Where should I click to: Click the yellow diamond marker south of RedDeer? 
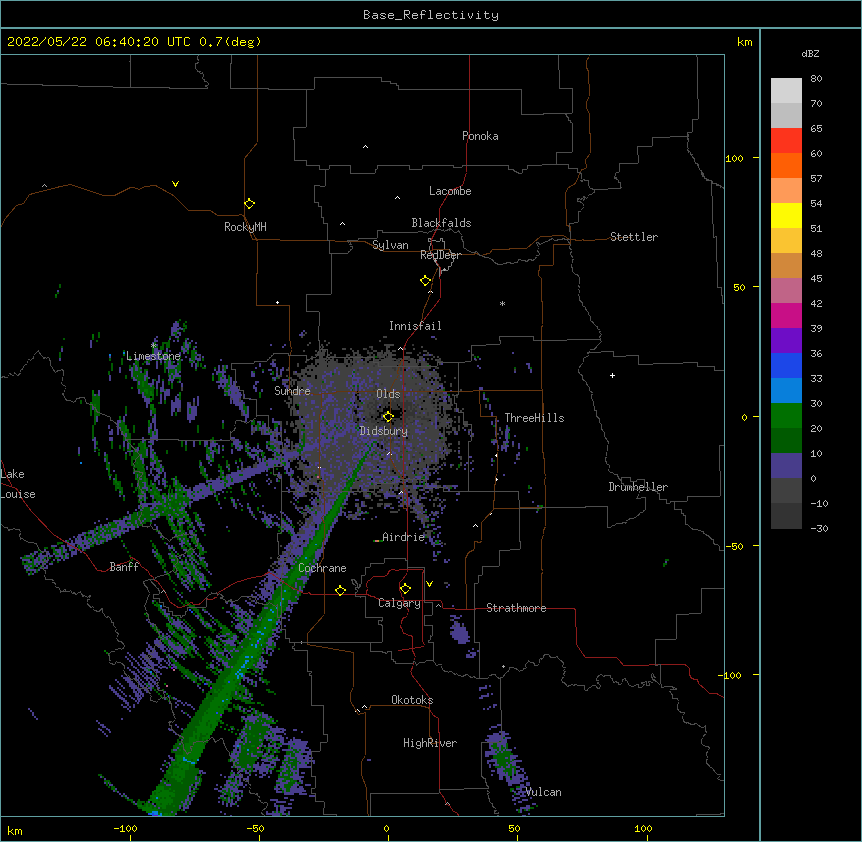(x=426, y=281)
